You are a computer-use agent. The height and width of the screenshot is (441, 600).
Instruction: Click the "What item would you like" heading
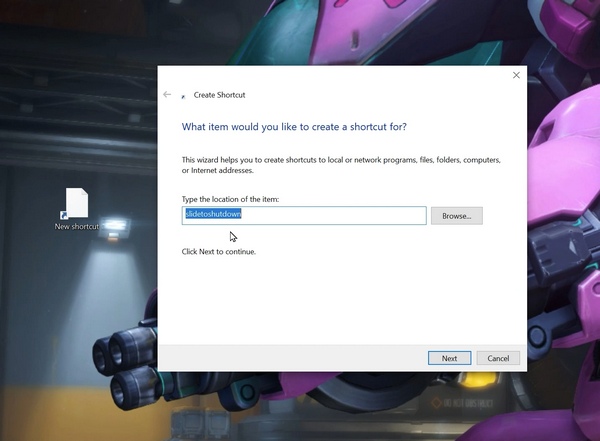[x=294, y=127]
